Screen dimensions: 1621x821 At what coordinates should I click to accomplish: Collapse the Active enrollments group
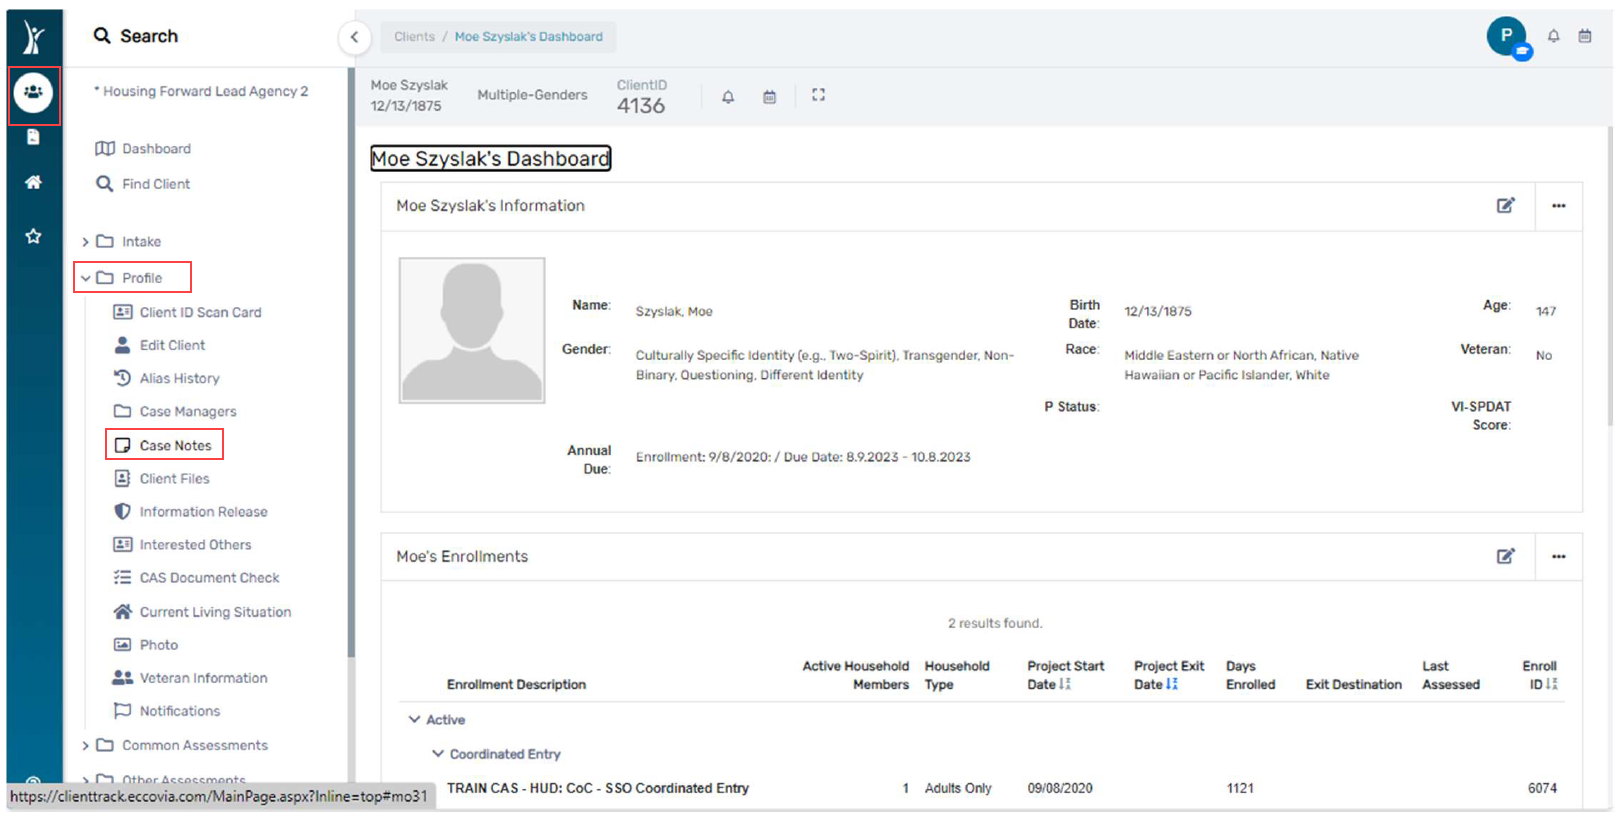(x=414, y=720)
